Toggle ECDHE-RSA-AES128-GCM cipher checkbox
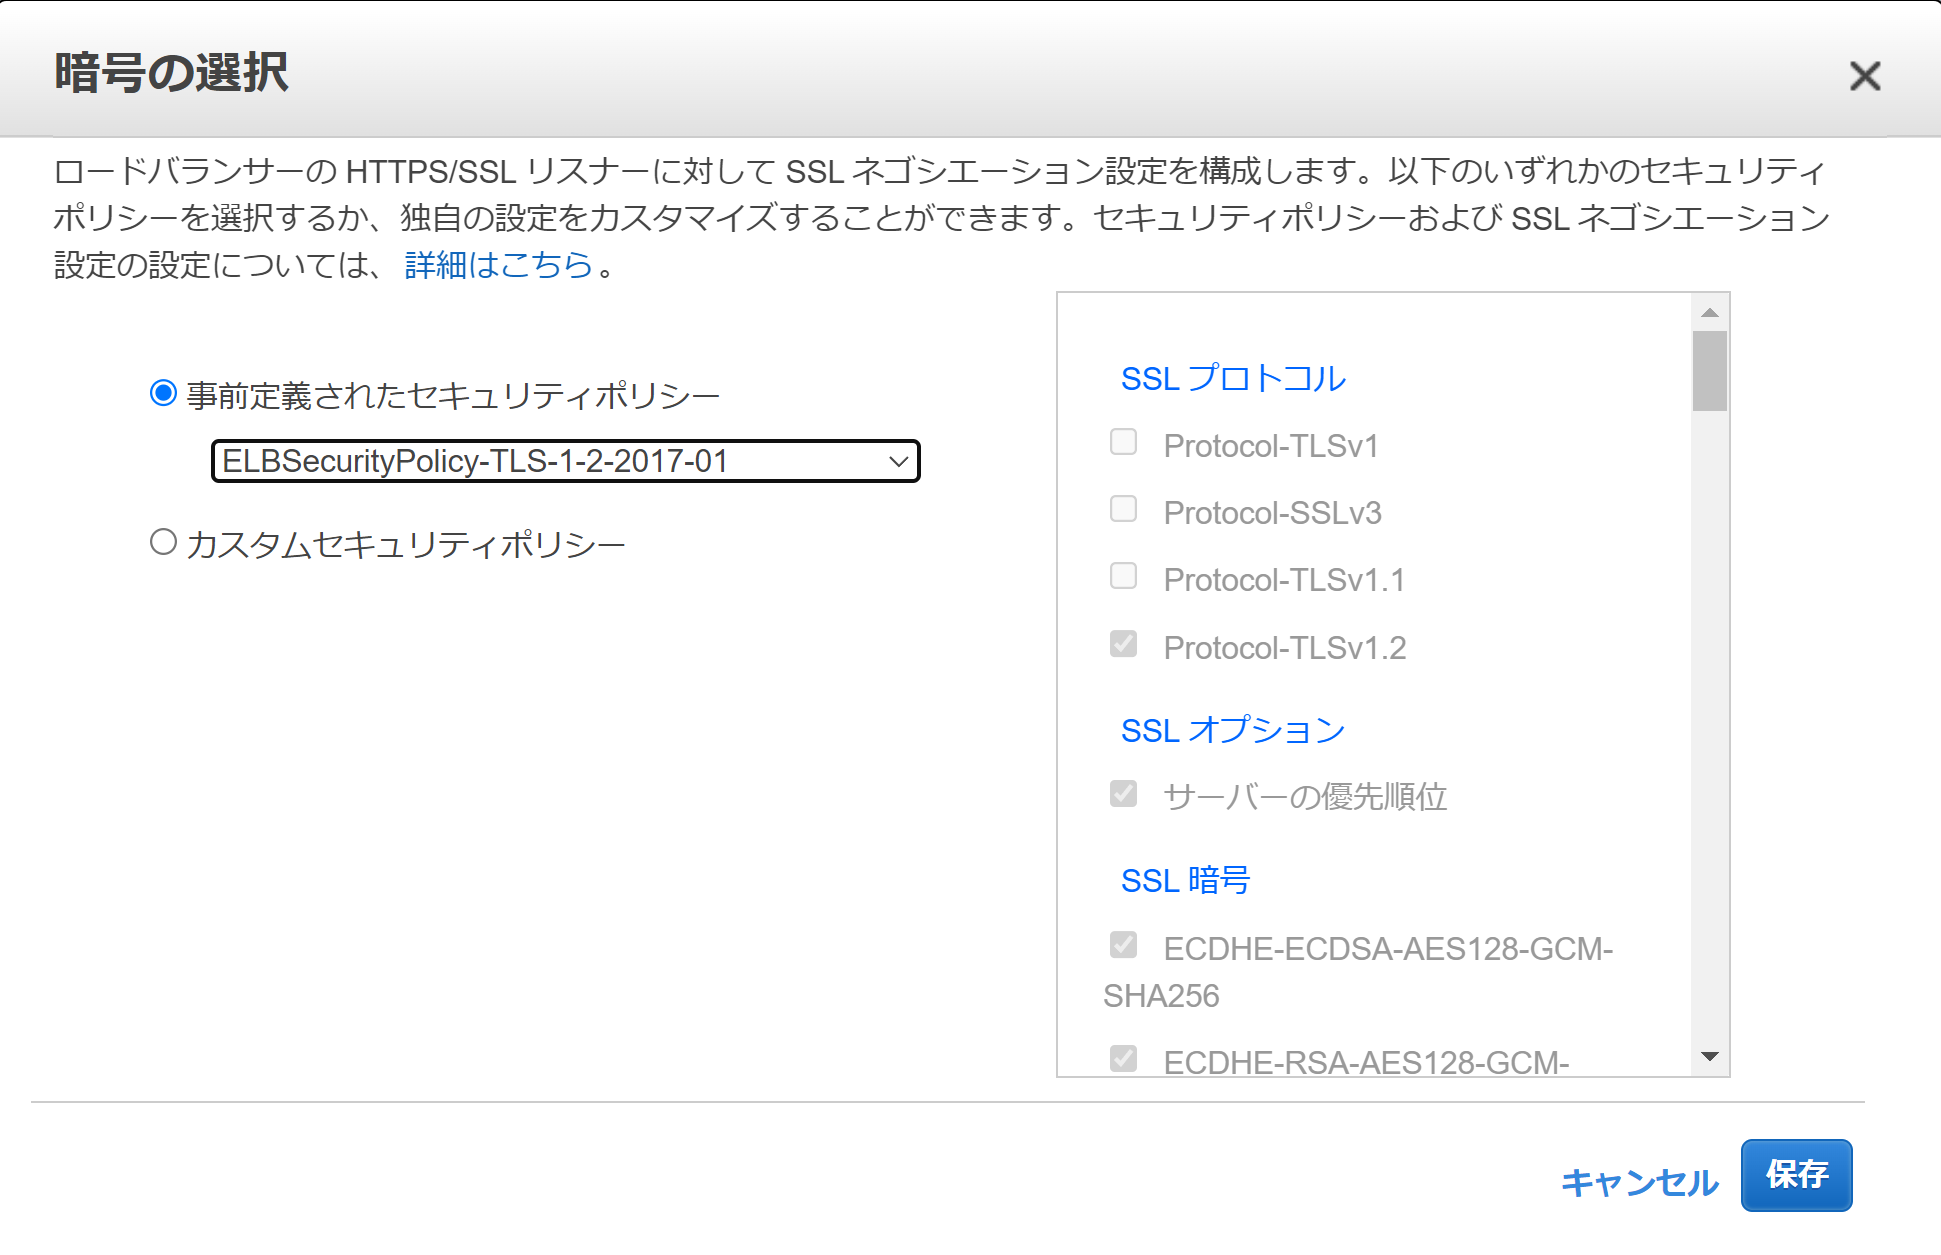1941x1255 pixels. (1123, 1058)
